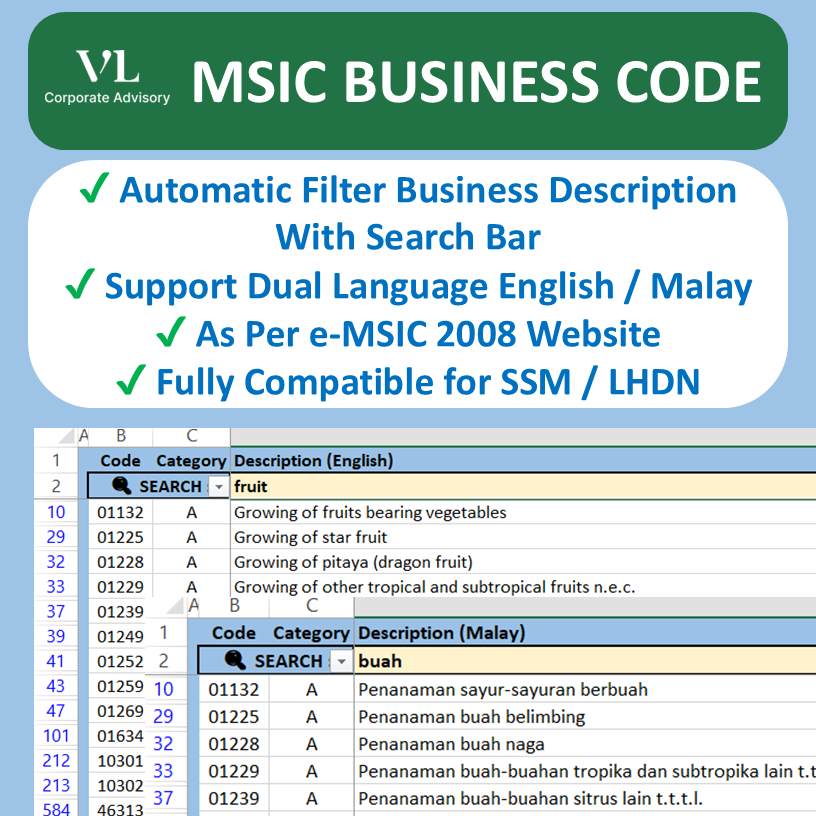
Task: Select 'Penanaman sayur-sayuran berbuah' cell
Action: click(x=585, y=690)
